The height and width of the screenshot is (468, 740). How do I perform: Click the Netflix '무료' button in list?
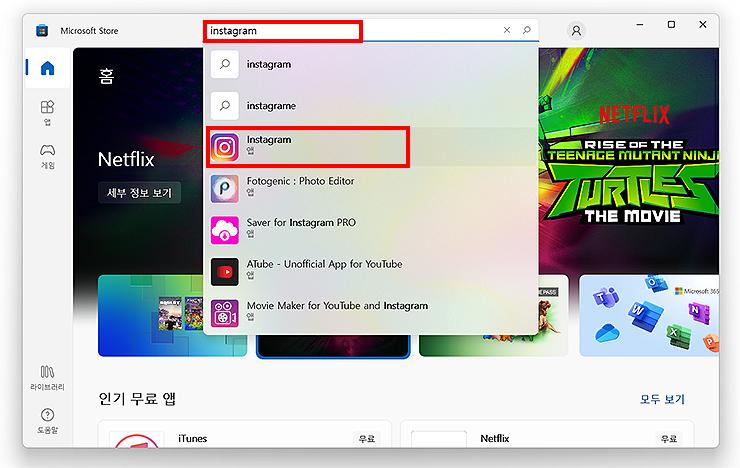(x=669, y=439)
